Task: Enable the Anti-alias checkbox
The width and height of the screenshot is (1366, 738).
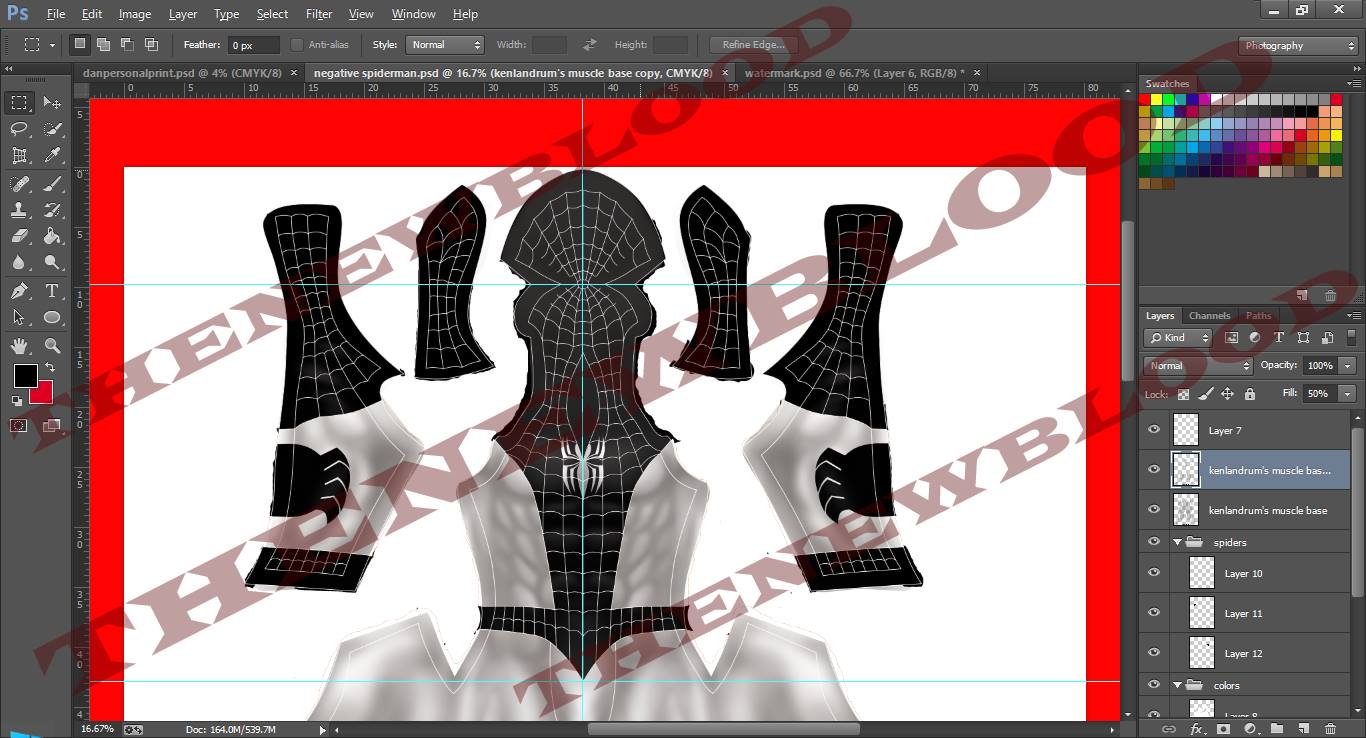Action: point(297,45)
